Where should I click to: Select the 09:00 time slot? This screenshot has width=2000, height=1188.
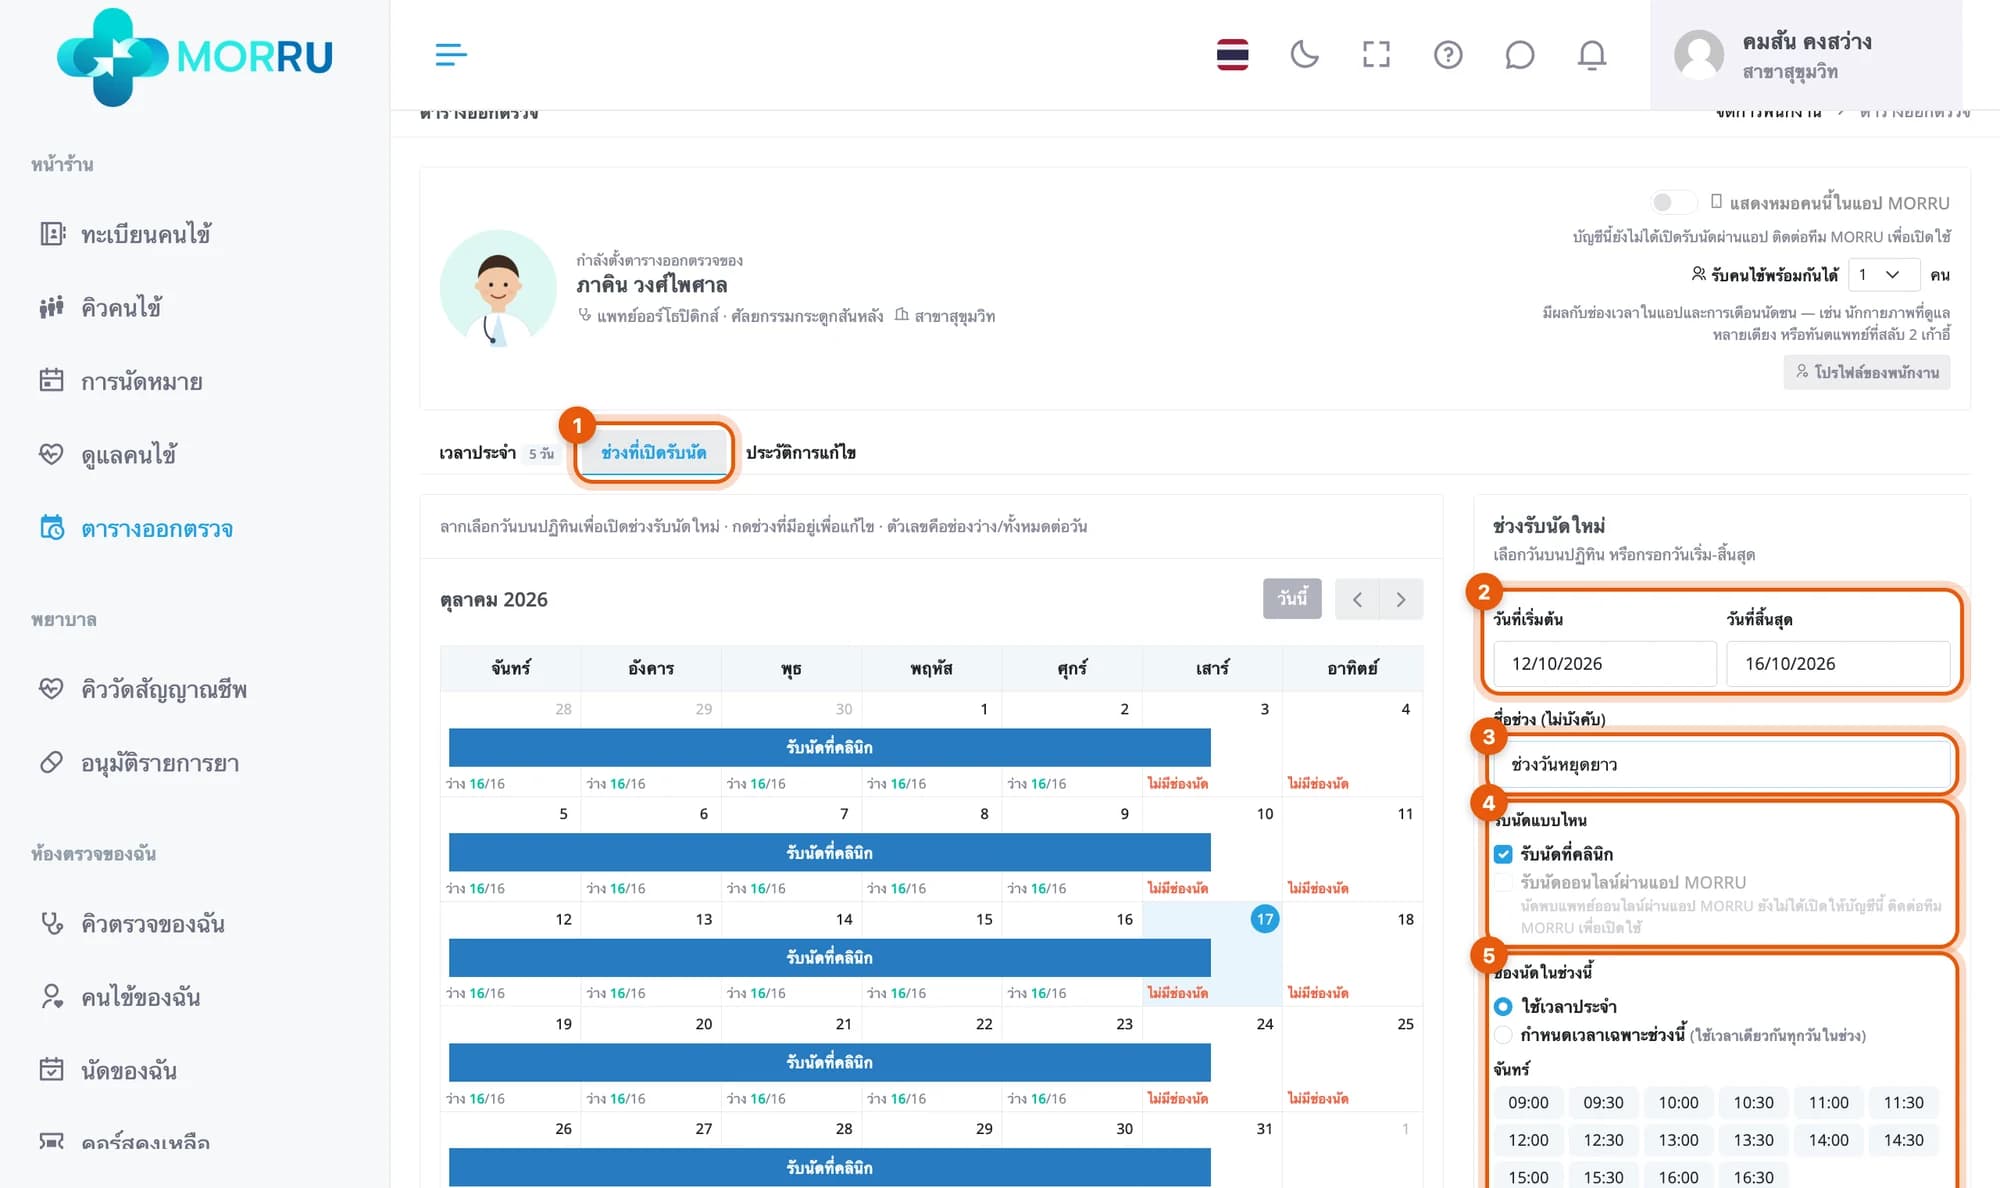[x=1528, y=1102]
